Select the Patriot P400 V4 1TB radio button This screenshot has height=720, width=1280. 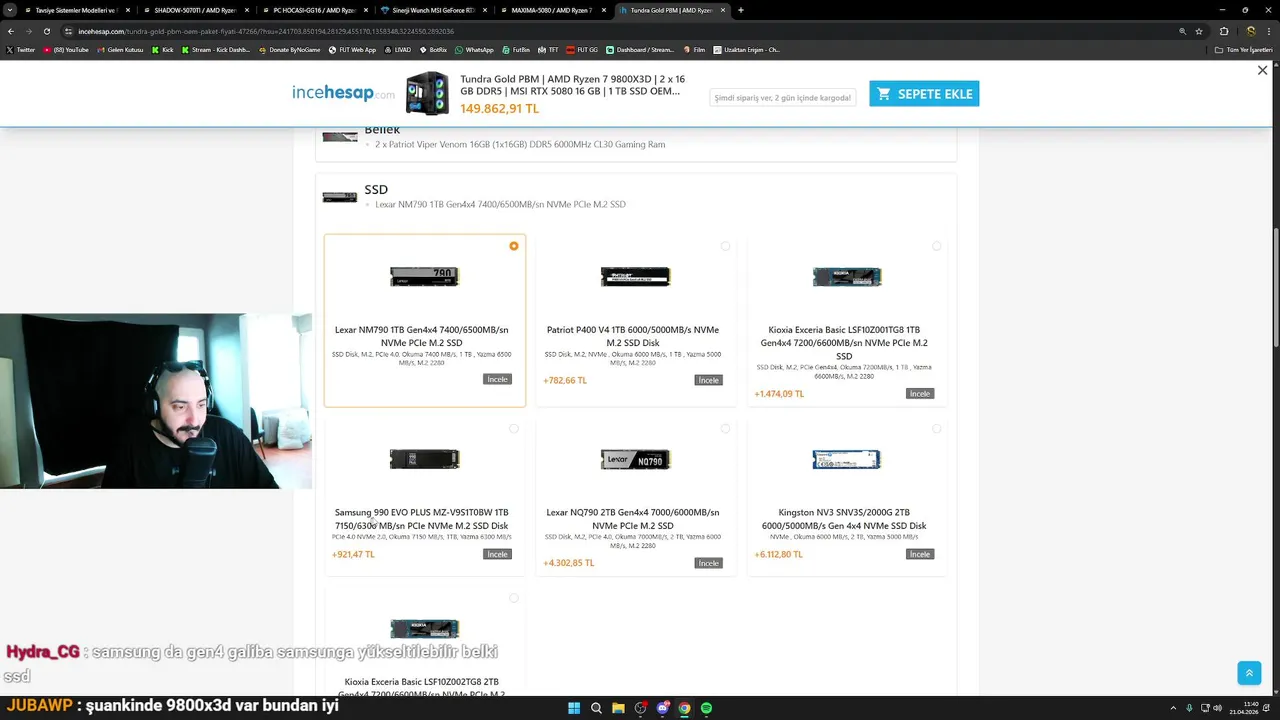(725, 246)
